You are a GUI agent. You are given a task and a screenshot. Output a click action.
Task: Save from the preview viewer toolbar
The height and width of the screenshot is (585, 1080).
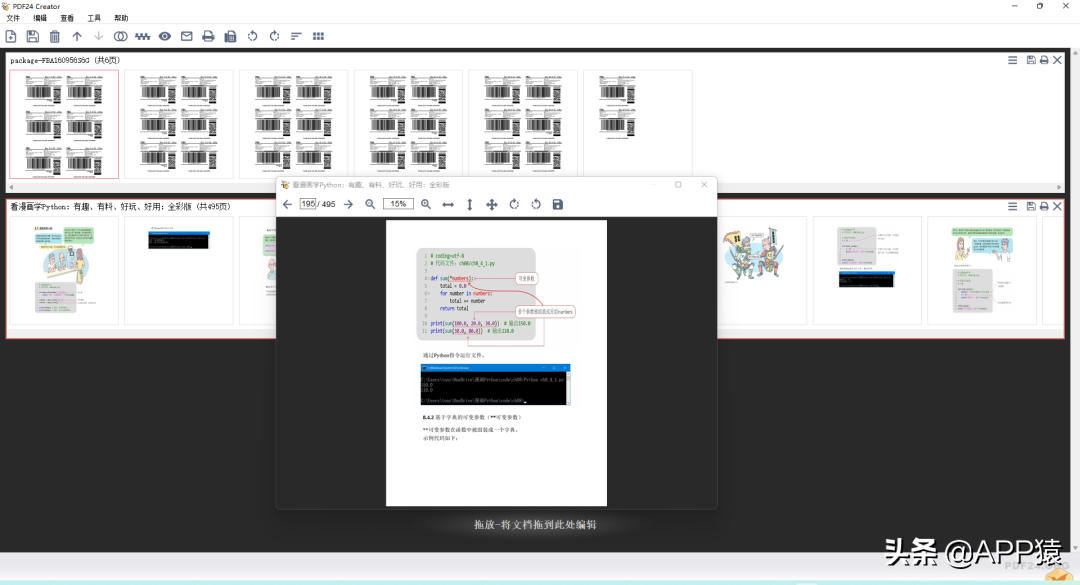[x=558, y=204]
